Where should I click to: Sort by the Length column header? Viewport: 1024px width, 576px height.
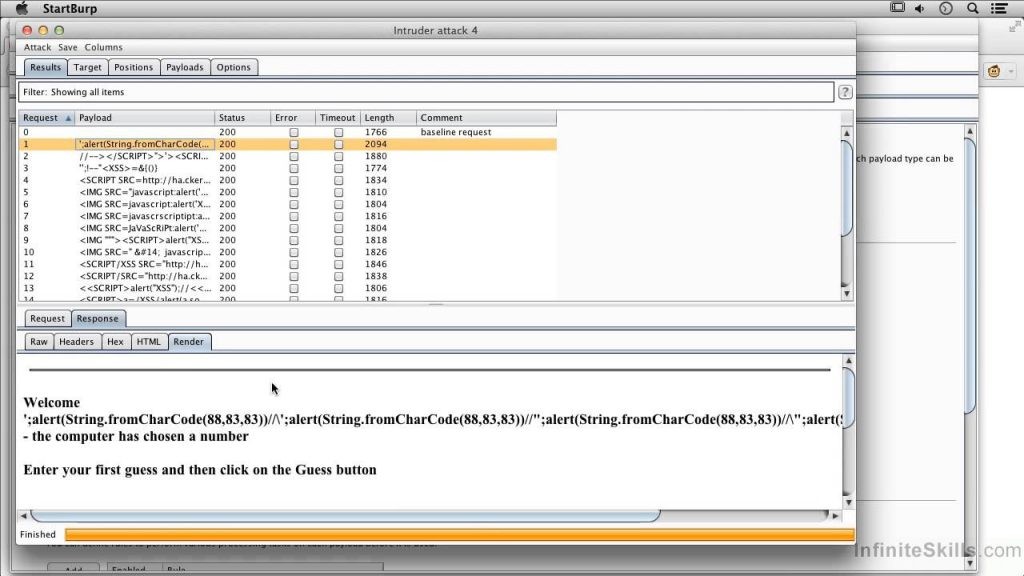point(388,118)
